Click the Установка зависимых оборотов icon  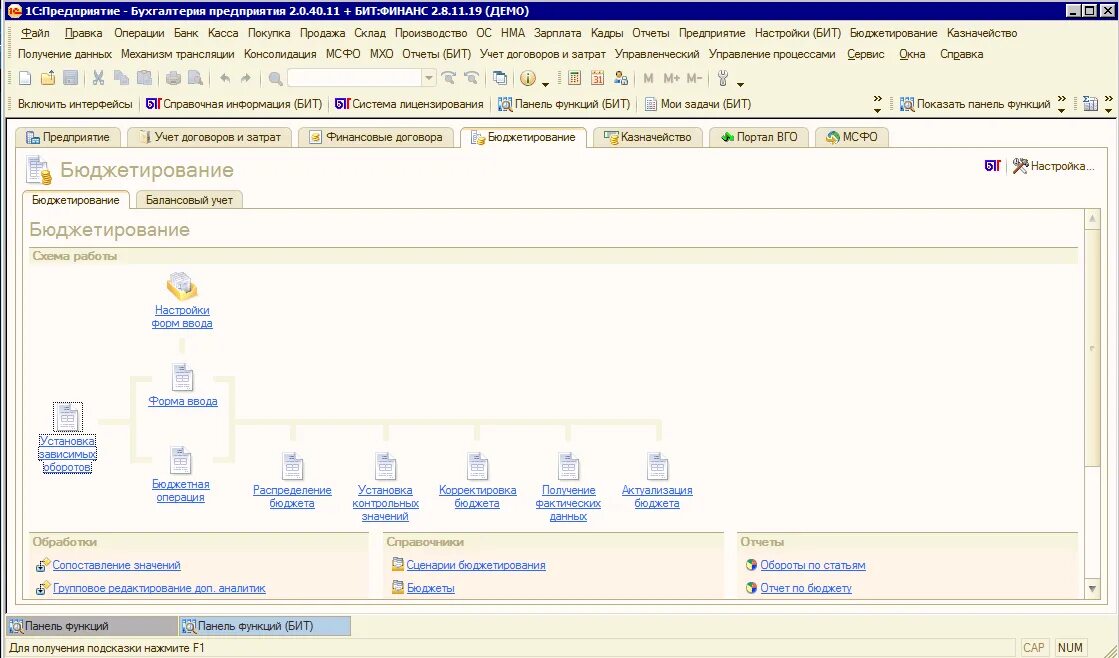click(x=68, y=417)
